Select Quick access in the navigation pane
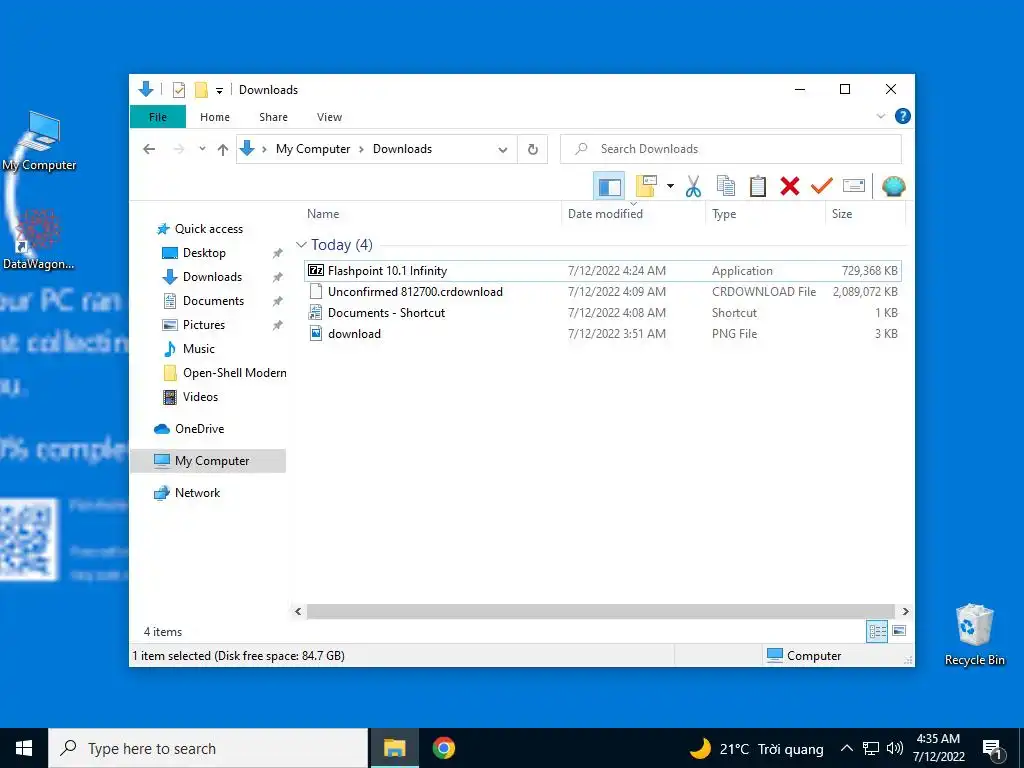Viewport: 1024px width, 768px height. [208, 229]
